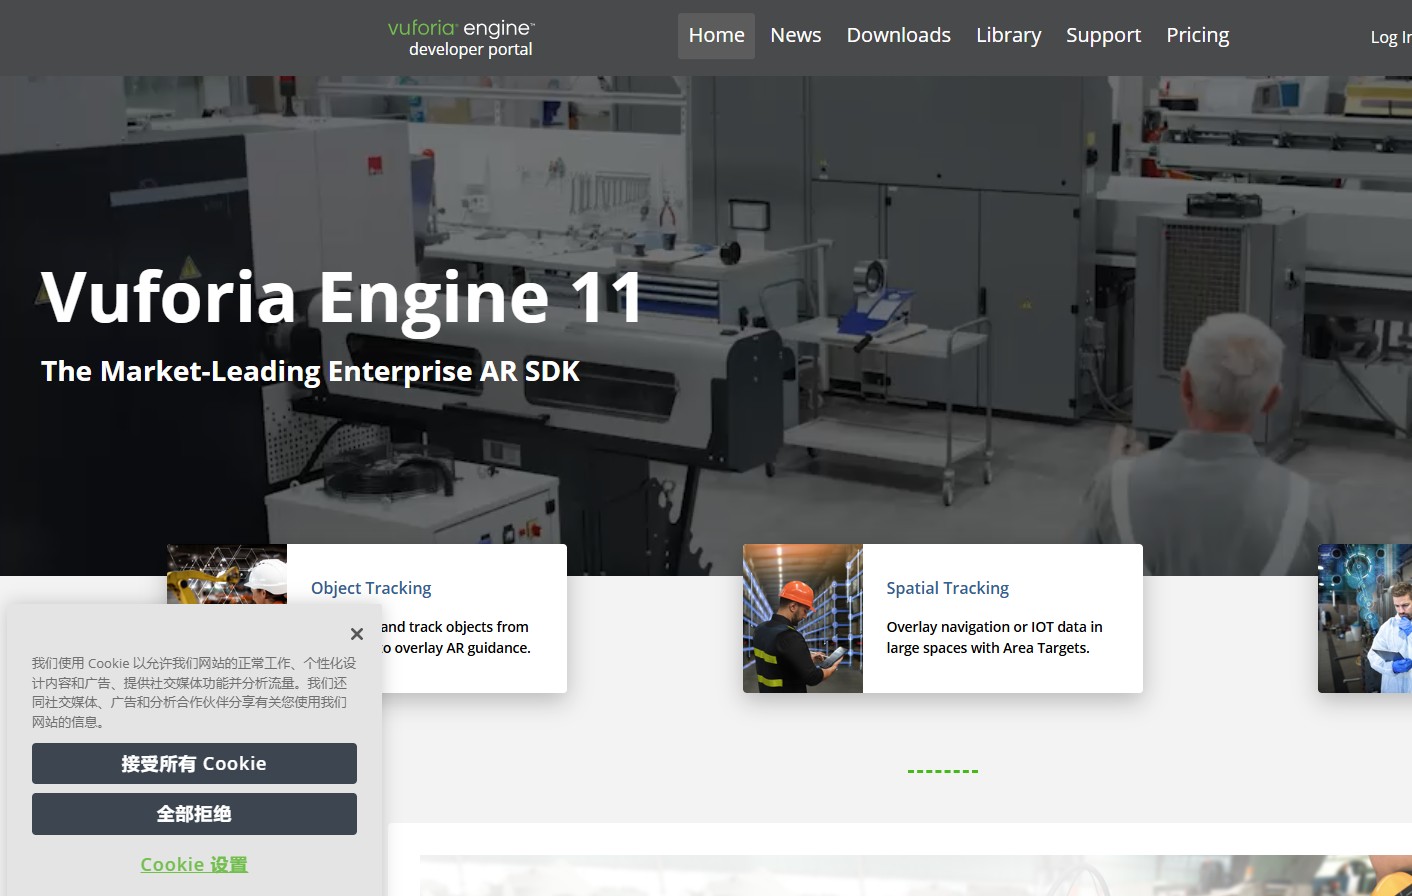Click the cookie notice paragraph text

(x=194, y=692)
